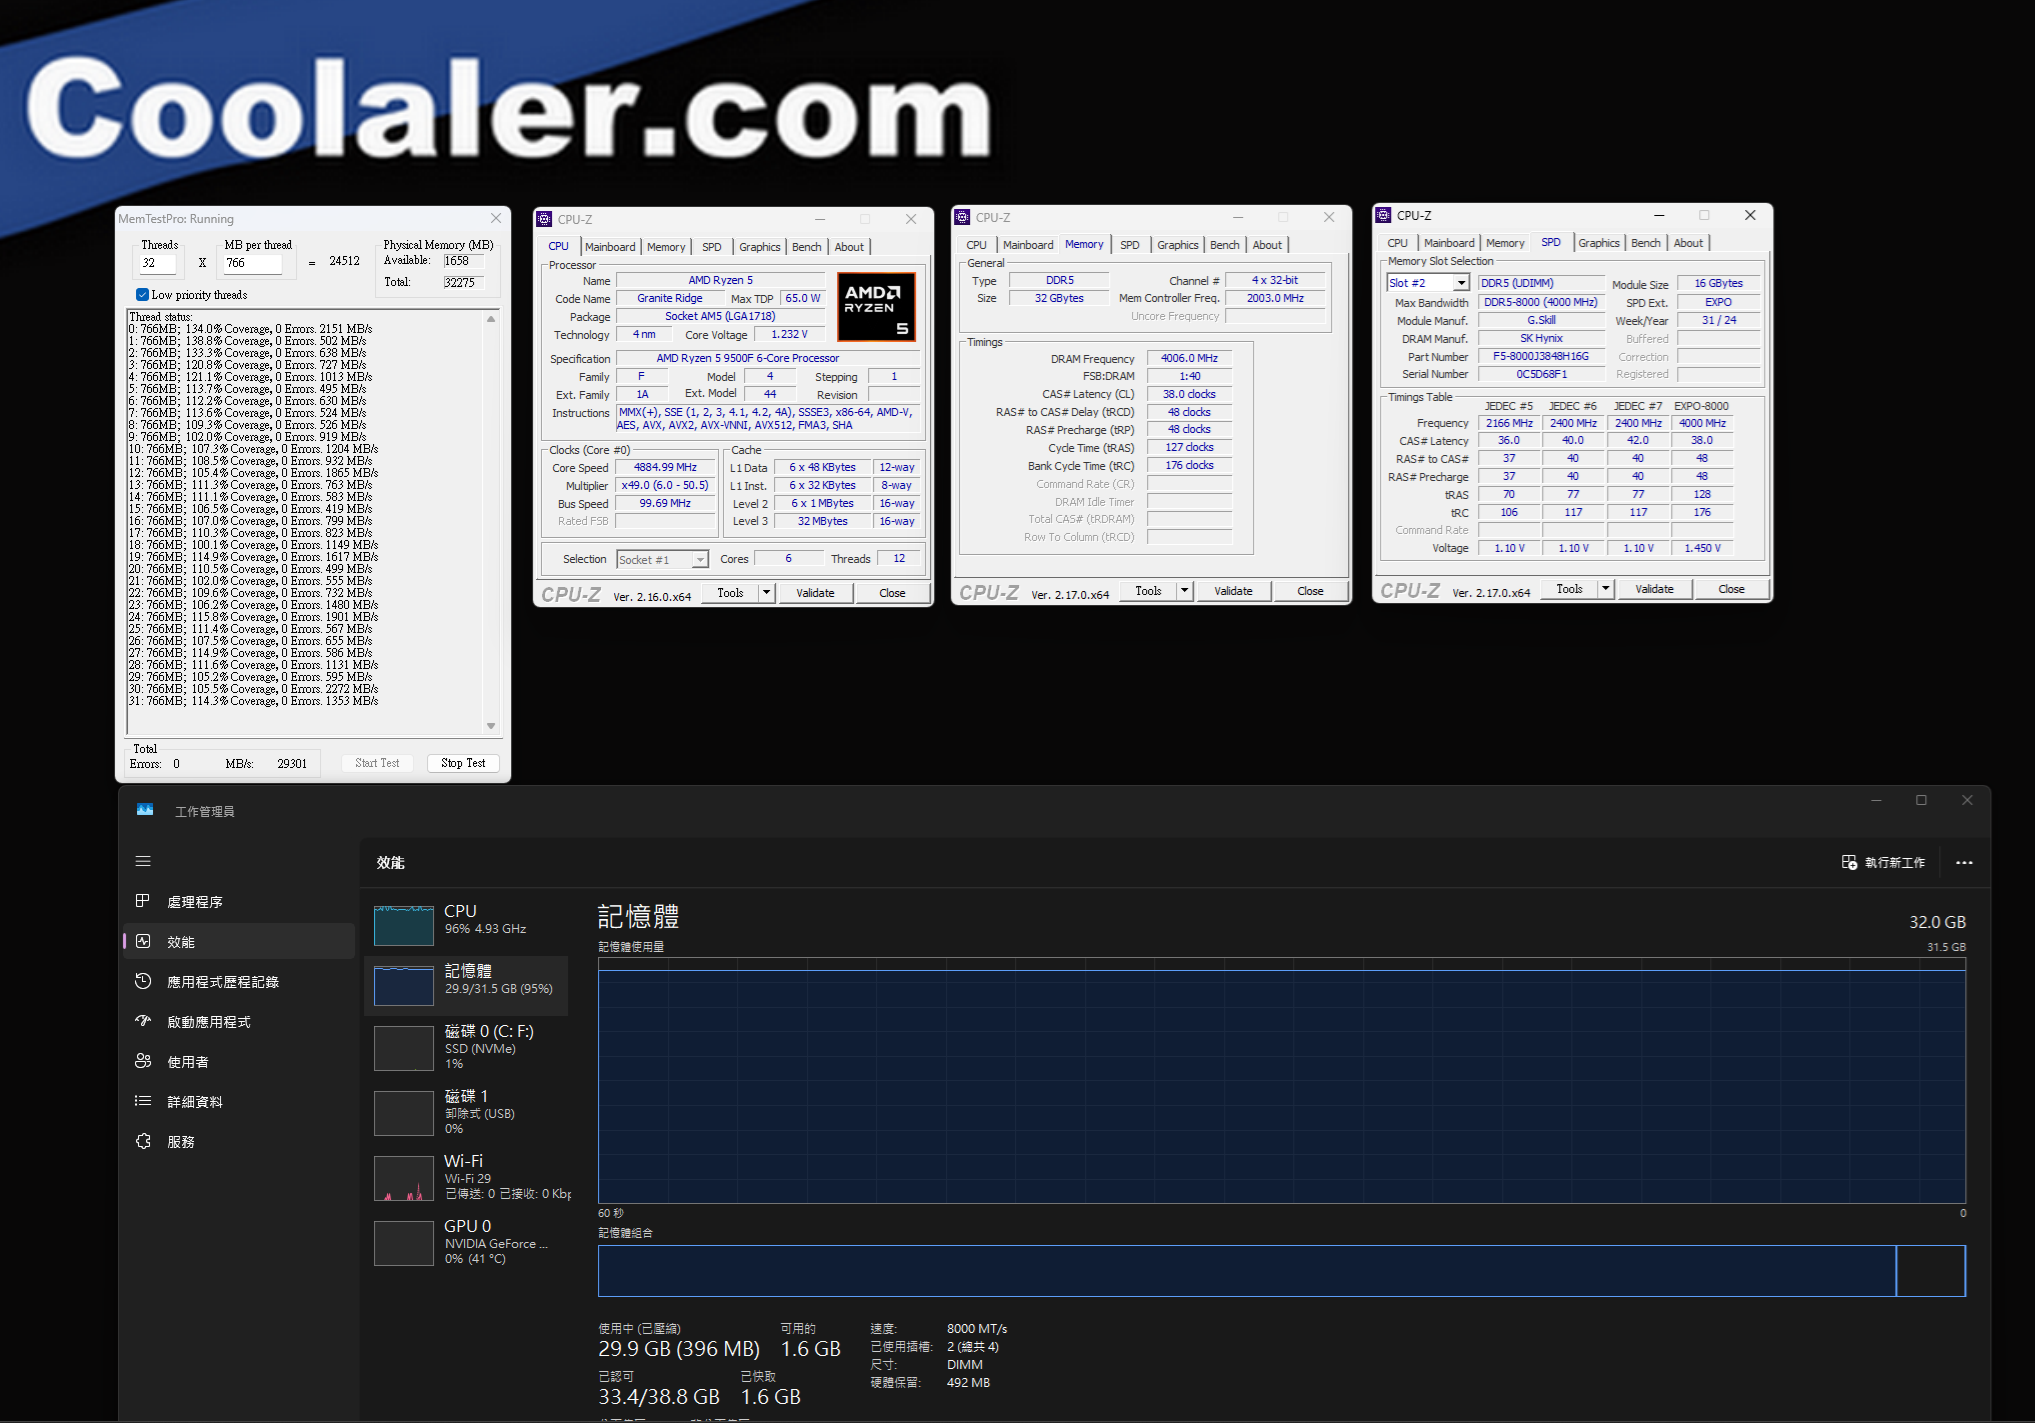
Task: Open the Services page icon in sidebar
Action: click(x=143, y=1141)
